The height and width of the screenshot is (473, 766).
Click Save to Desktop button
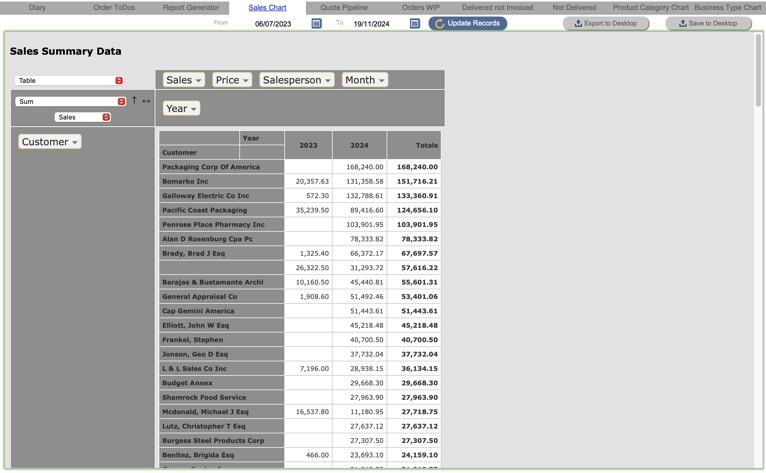click(708, 23)
